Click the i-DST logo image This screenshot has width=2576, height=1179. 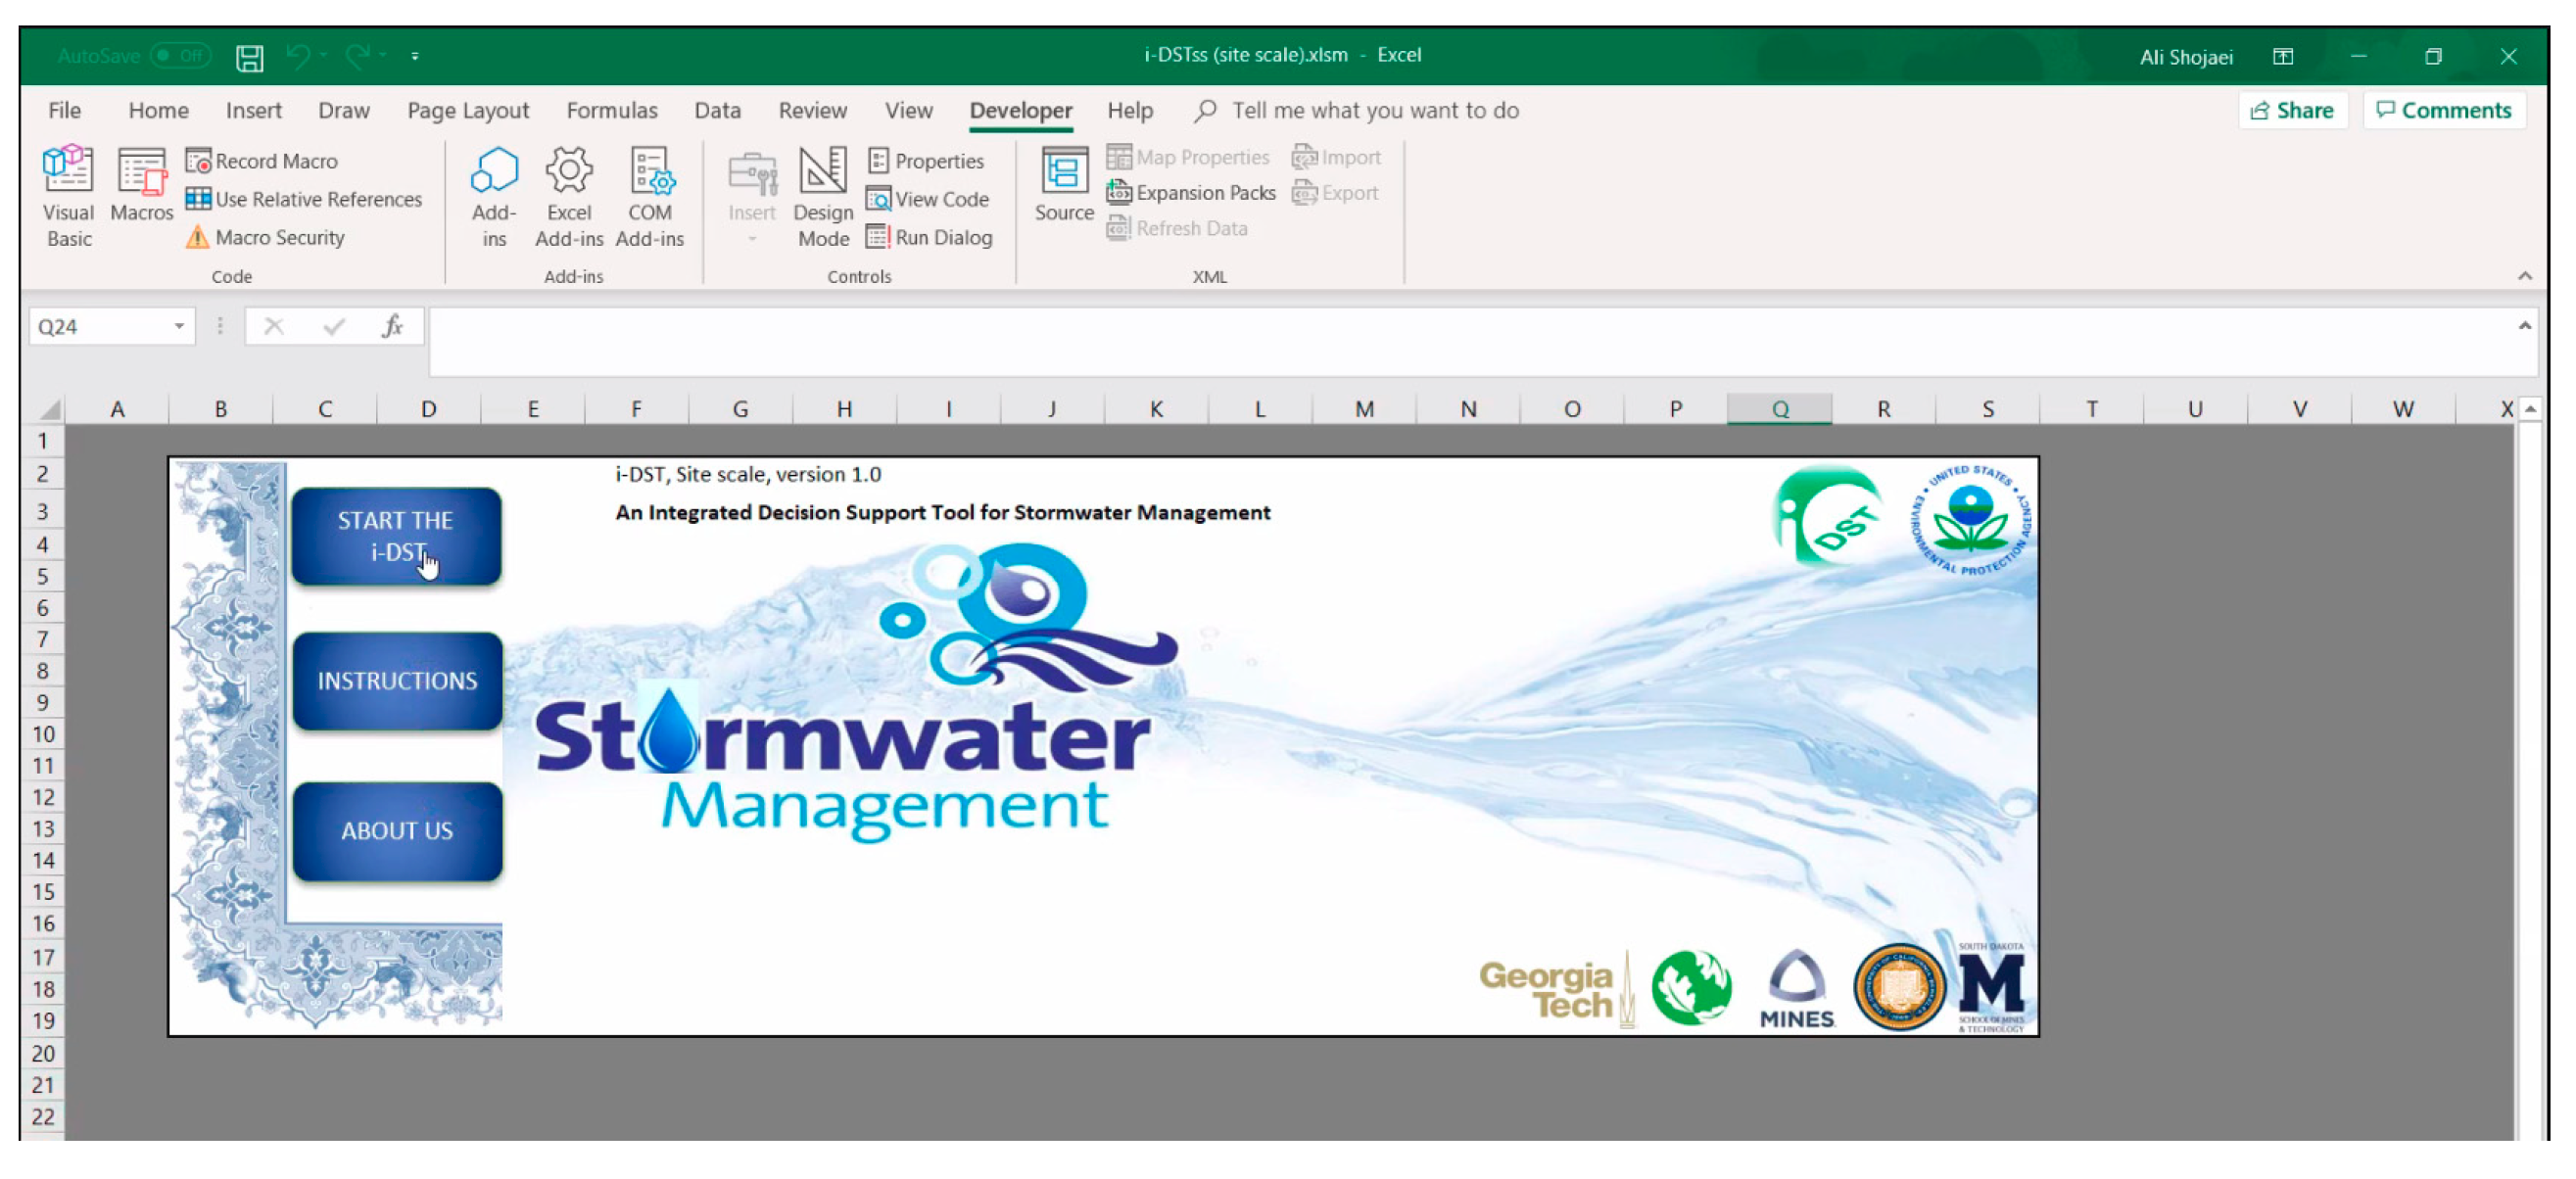coord(1827,516)
